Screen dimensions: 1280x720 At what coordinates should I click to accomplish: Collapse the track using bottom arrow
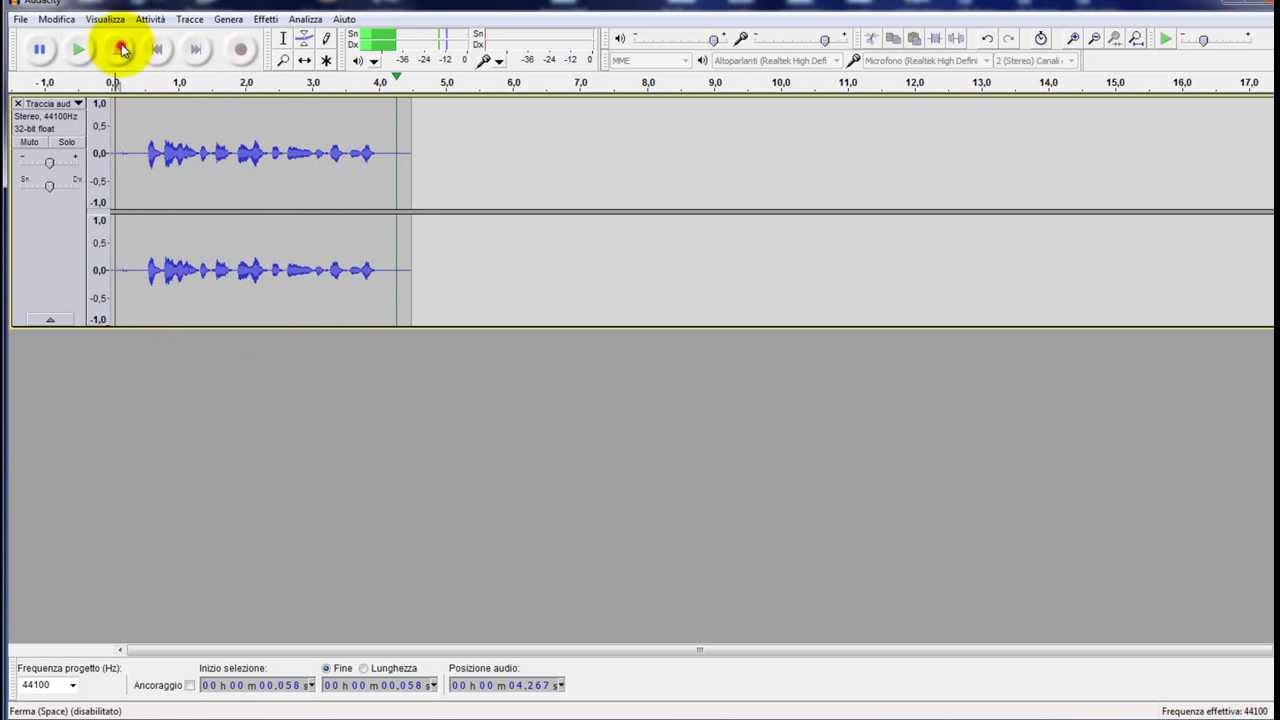49,319
